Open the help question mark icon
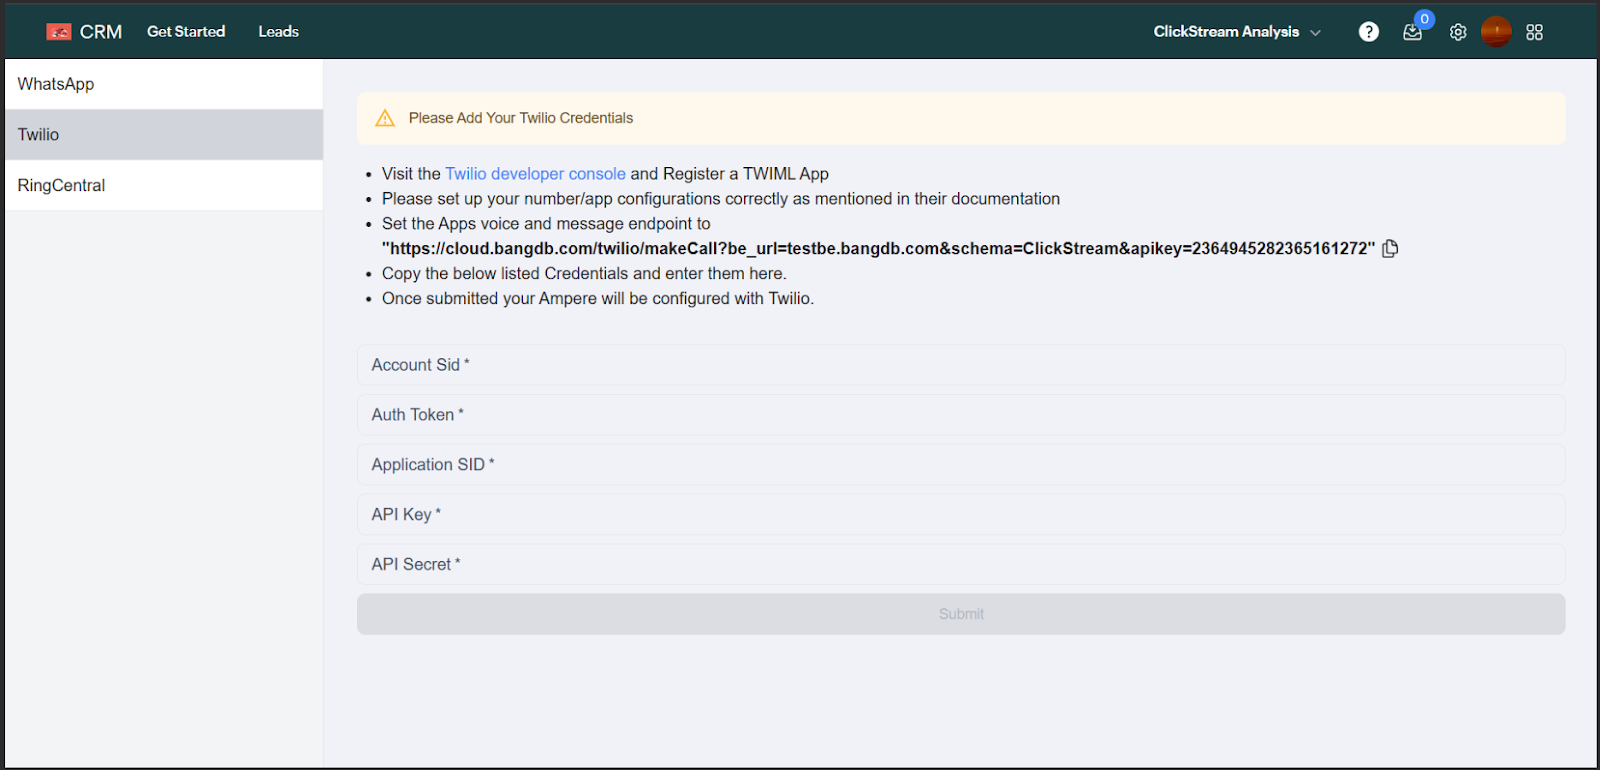The width and height of the screenshot is (1600, 770). (x=1369, y=32)
